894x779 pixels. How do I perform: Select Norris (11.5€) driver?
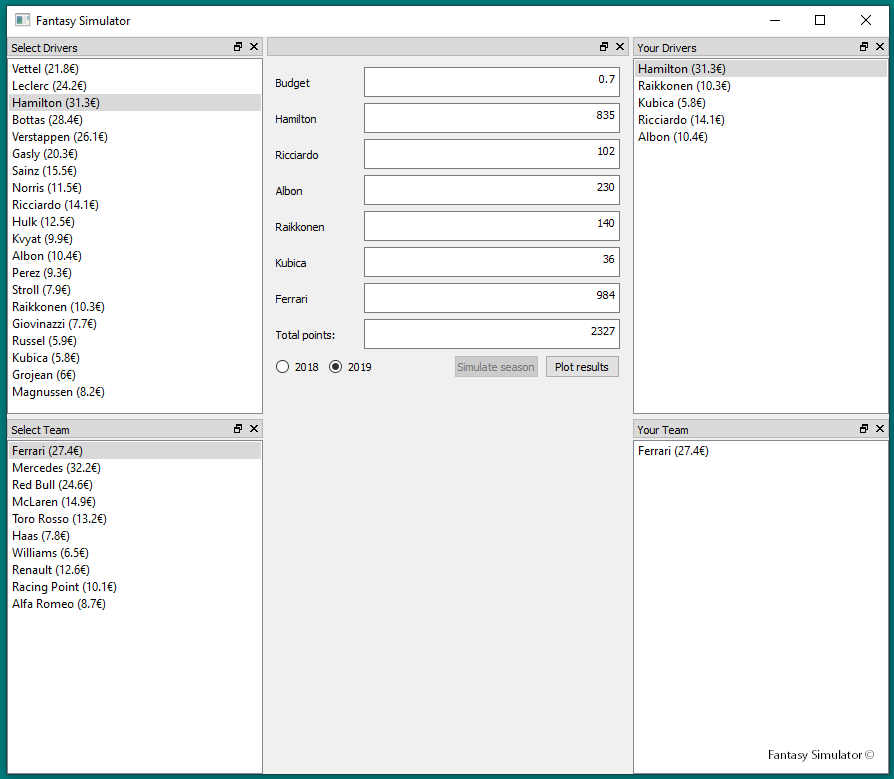click(135, 188)
